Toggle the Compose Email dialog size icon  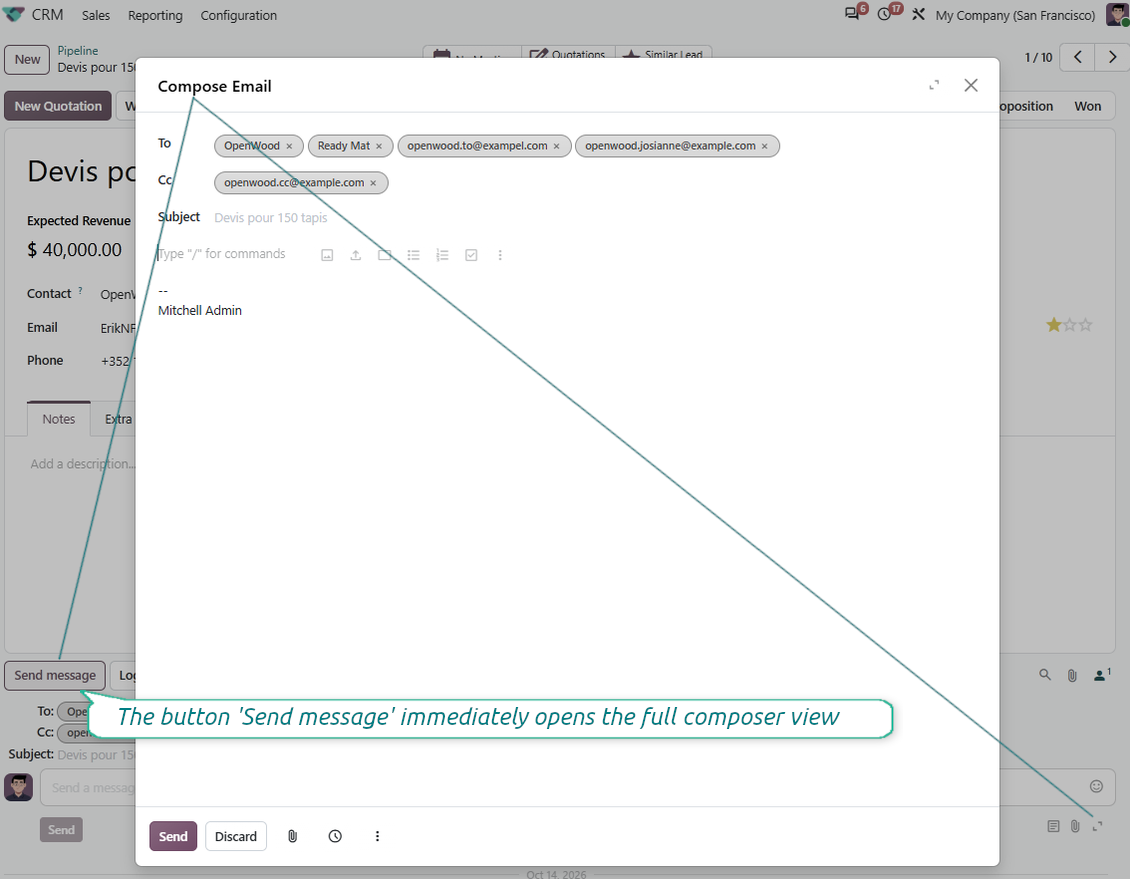click(934, 86)
